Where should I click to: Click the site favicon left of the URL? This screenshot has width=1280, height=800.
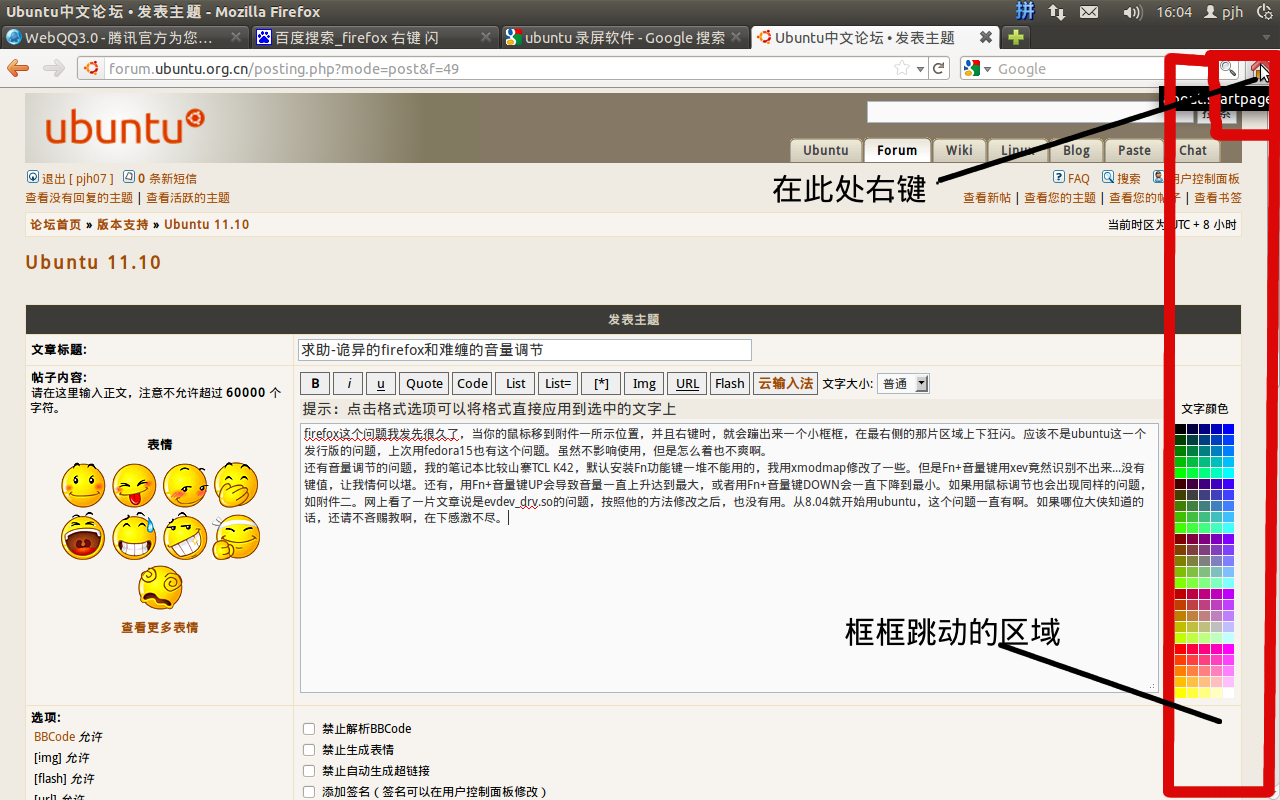(92, 68)
